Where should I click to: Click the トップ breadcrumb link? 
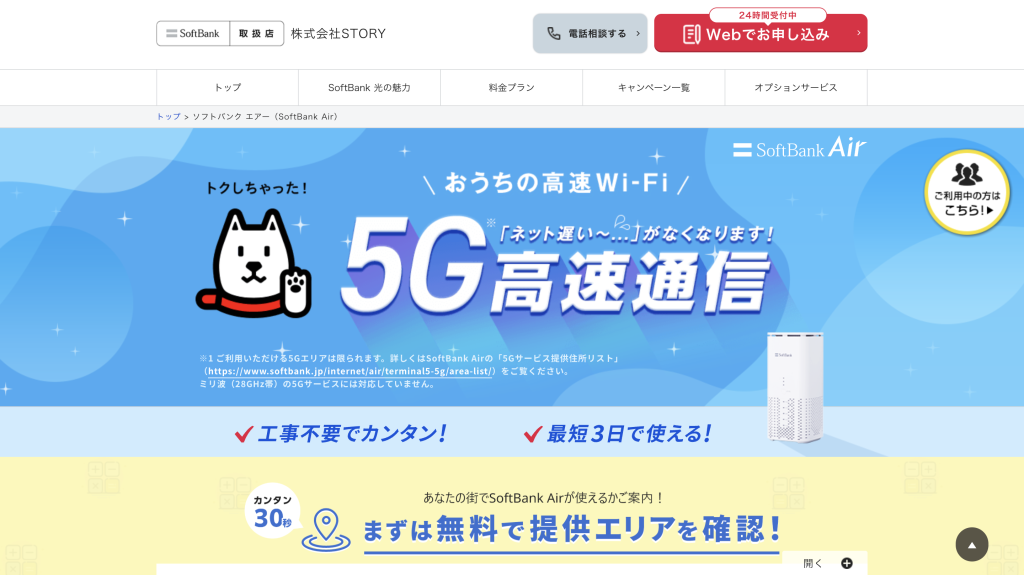pos(168,116)
